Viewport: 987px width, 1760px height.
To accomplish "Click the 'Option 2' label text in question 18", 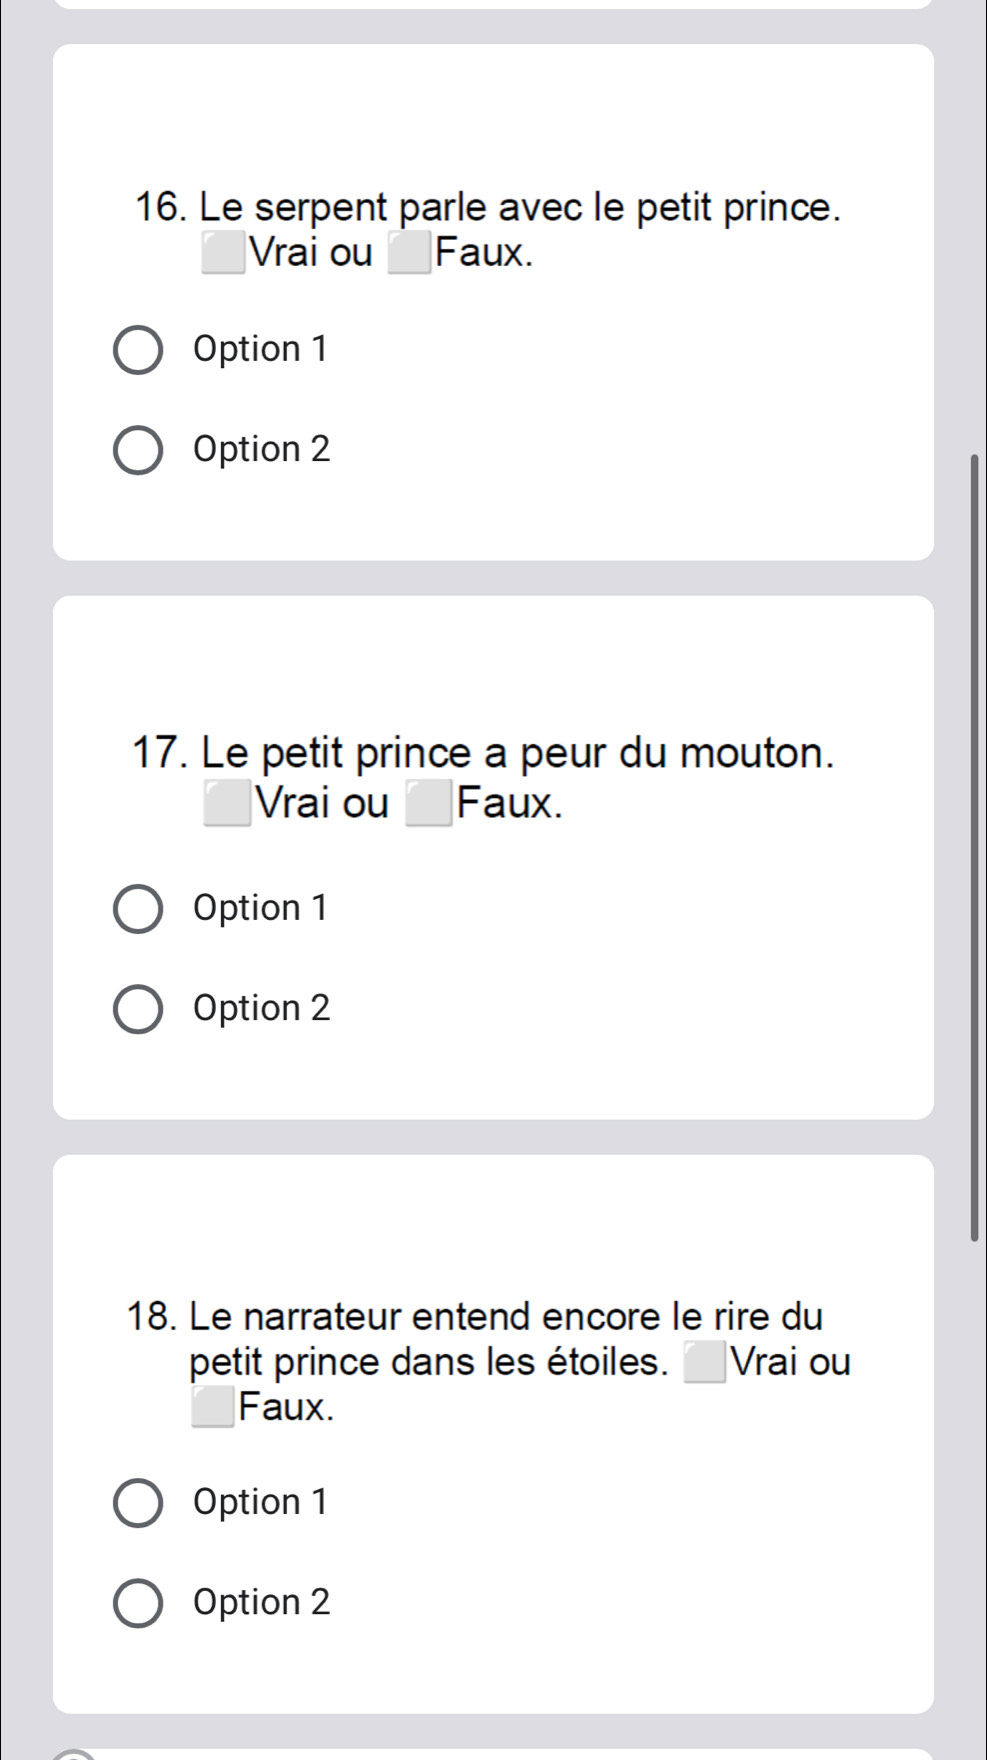I will (262, 1602).
